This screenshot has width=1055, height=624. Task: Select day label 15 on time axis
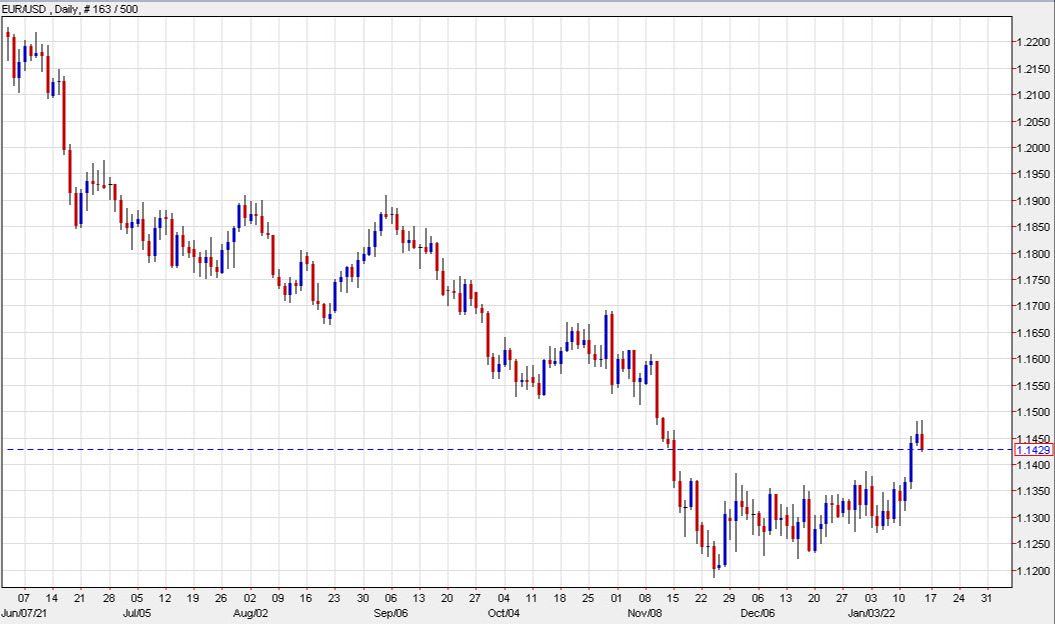673,598
